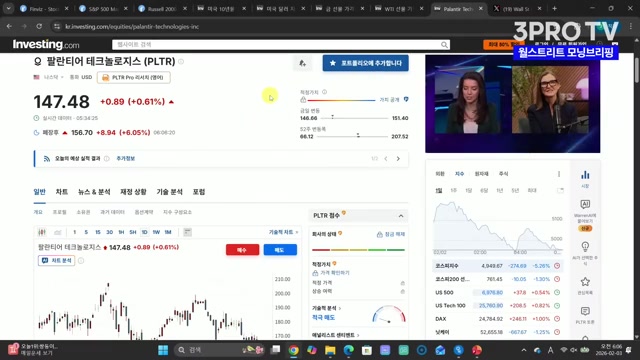
Task: Switch to the 뉴스 & 분석 tab
Action: pyautogui.click(x=94, y=192)
